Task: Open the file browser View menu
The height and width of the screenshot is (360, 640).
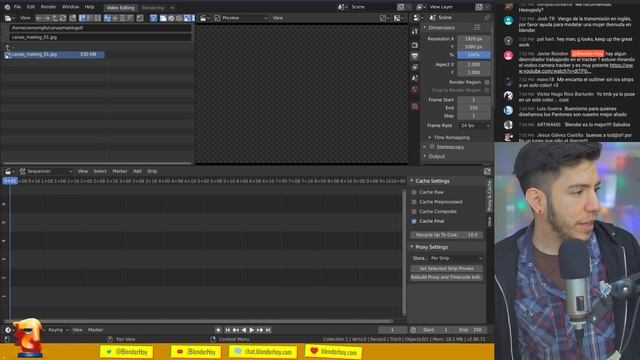Action: click(25, 18)
